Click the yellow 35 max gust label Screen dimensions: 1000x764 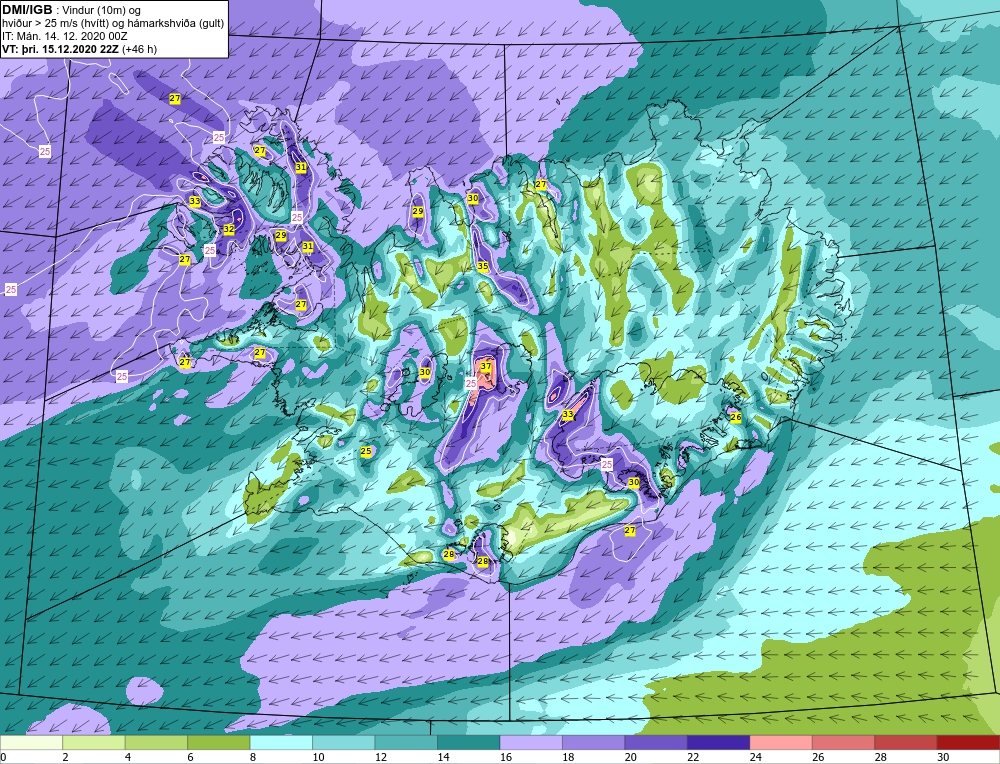point(483,266)
